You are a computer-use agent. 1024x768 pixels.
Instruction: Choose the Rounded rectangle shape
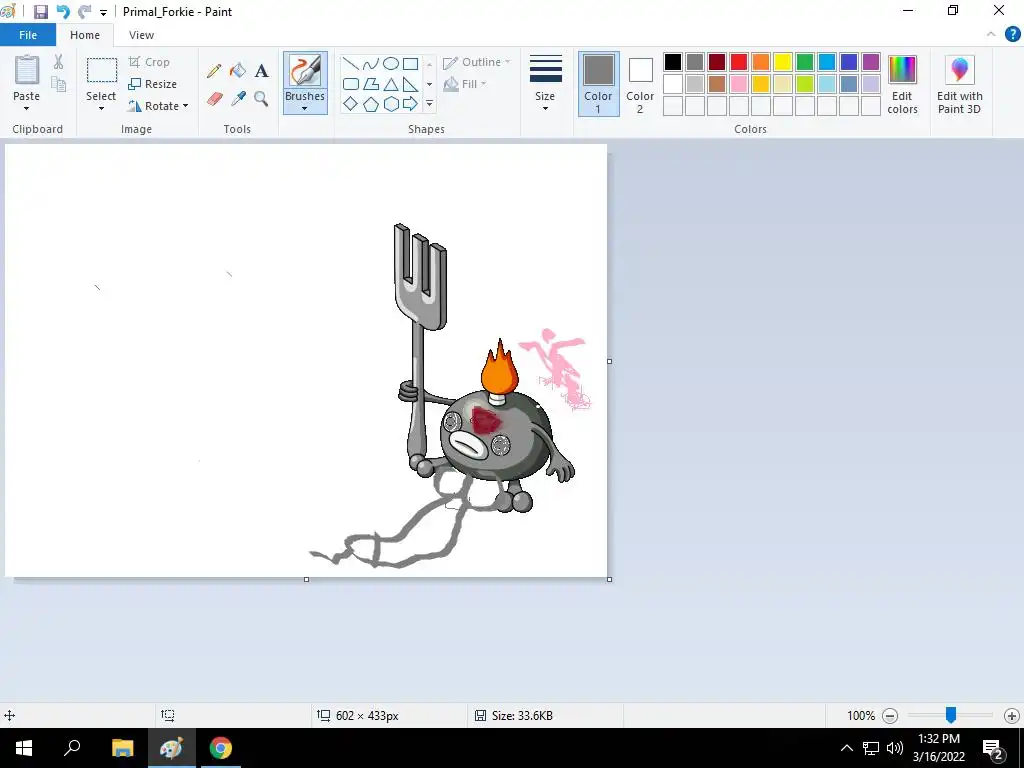tap(351, 84)
